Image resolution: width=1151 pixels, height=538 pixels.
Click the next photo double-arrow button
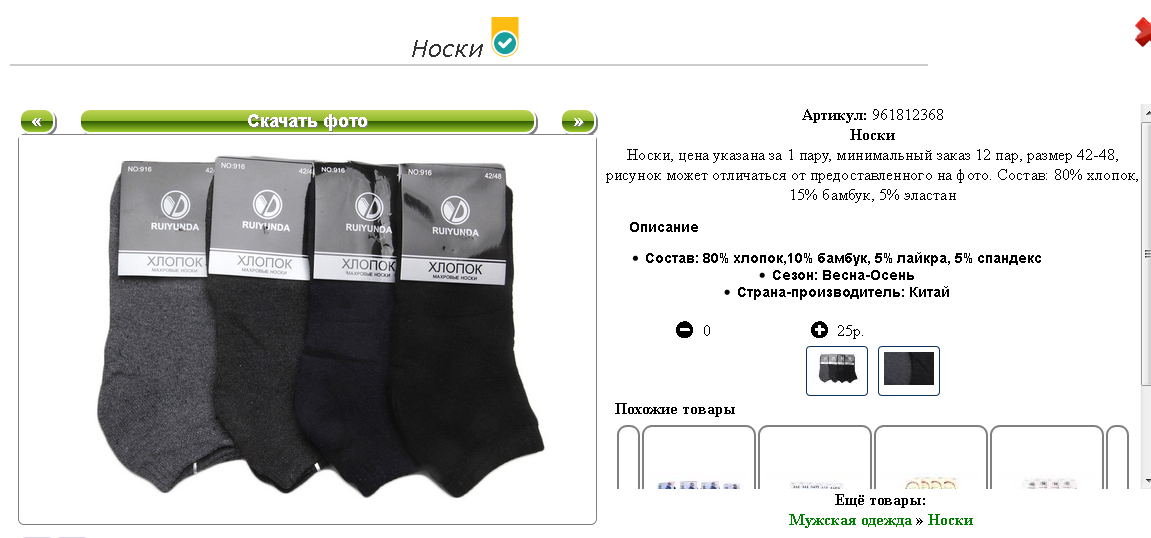tap(578, 121)
